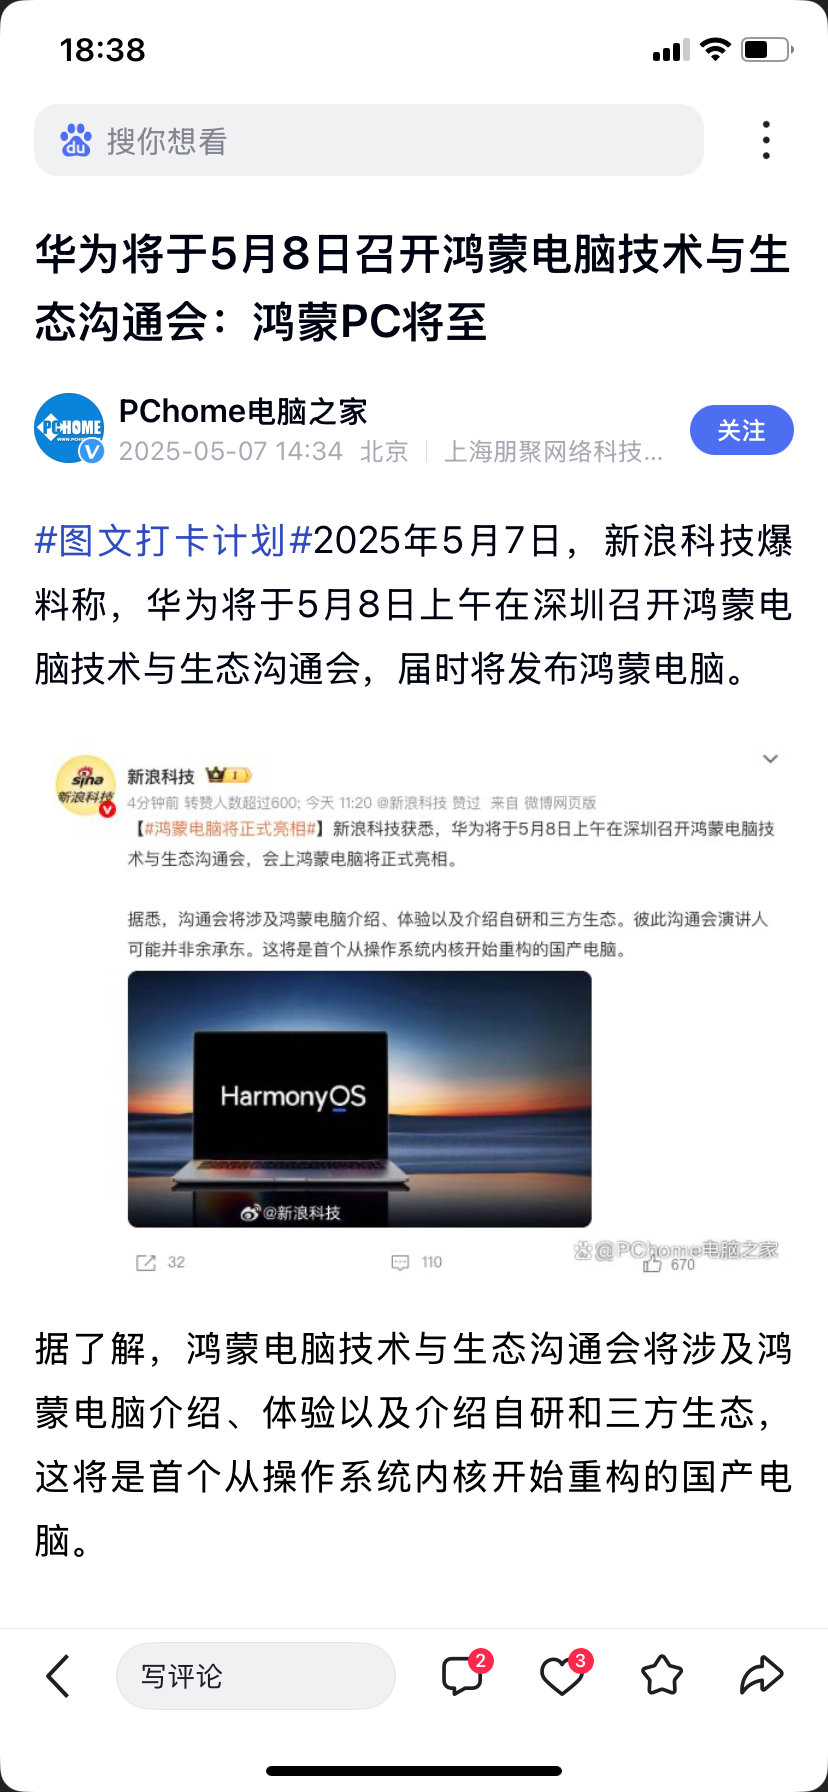Tap the thumbs-up icon showing 670
The image size is (828, 1792).
coord(653,1265)
